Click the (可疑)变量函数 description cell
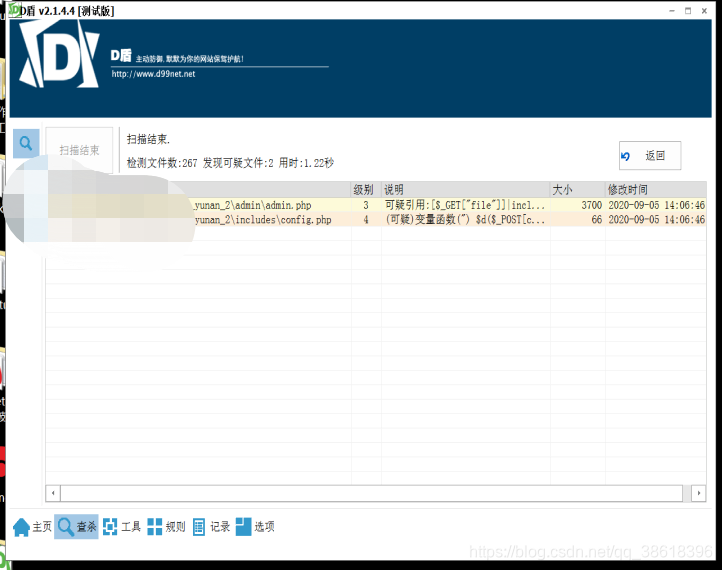Viewport: 722px width, 570px height. coord(465,220)
